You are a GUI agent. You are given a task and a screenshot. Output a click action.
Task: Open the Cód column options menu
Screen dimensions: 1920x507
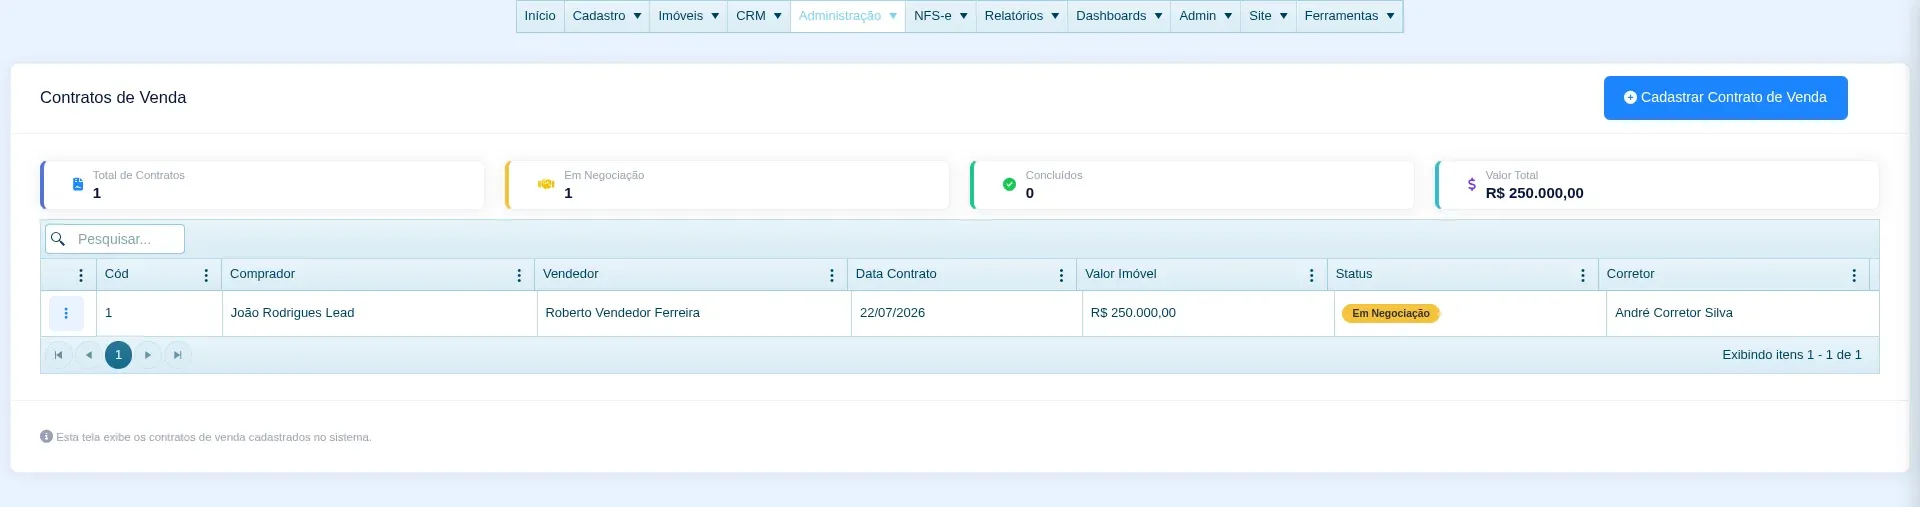click(206, 275)
